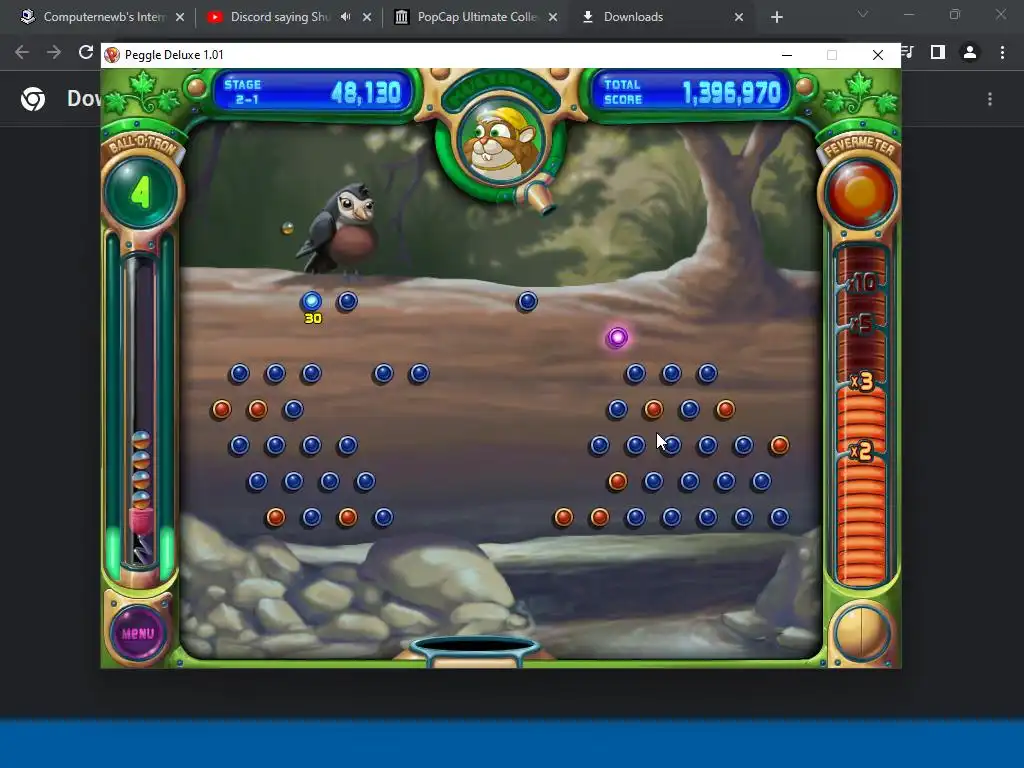Click the Peggle Deluxe 1.01 window title
Screen dimensions: 1024x768
[174, 55]
